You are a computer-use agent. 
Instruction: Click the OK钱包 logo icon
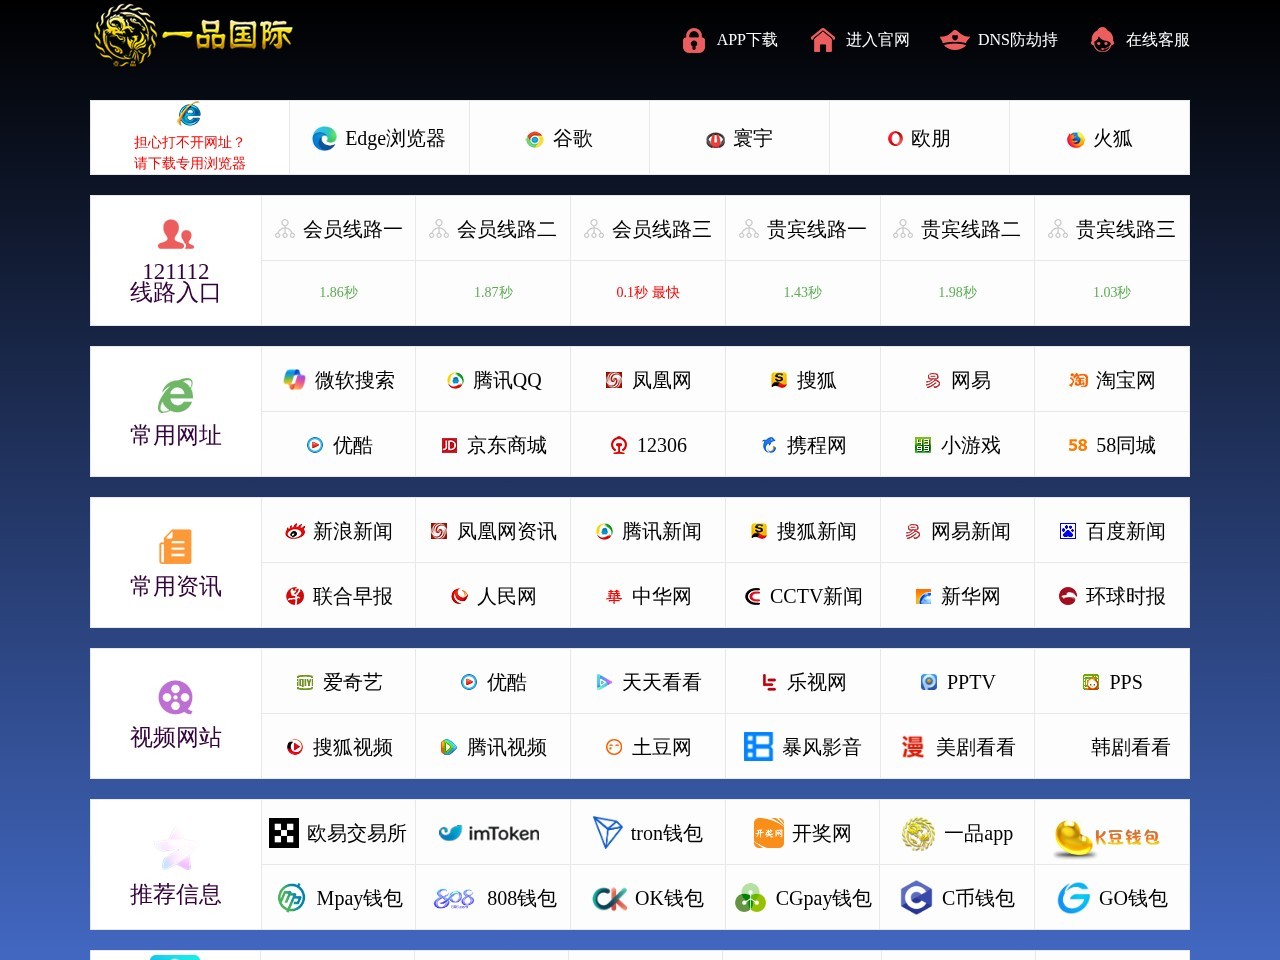click(610, 899)
